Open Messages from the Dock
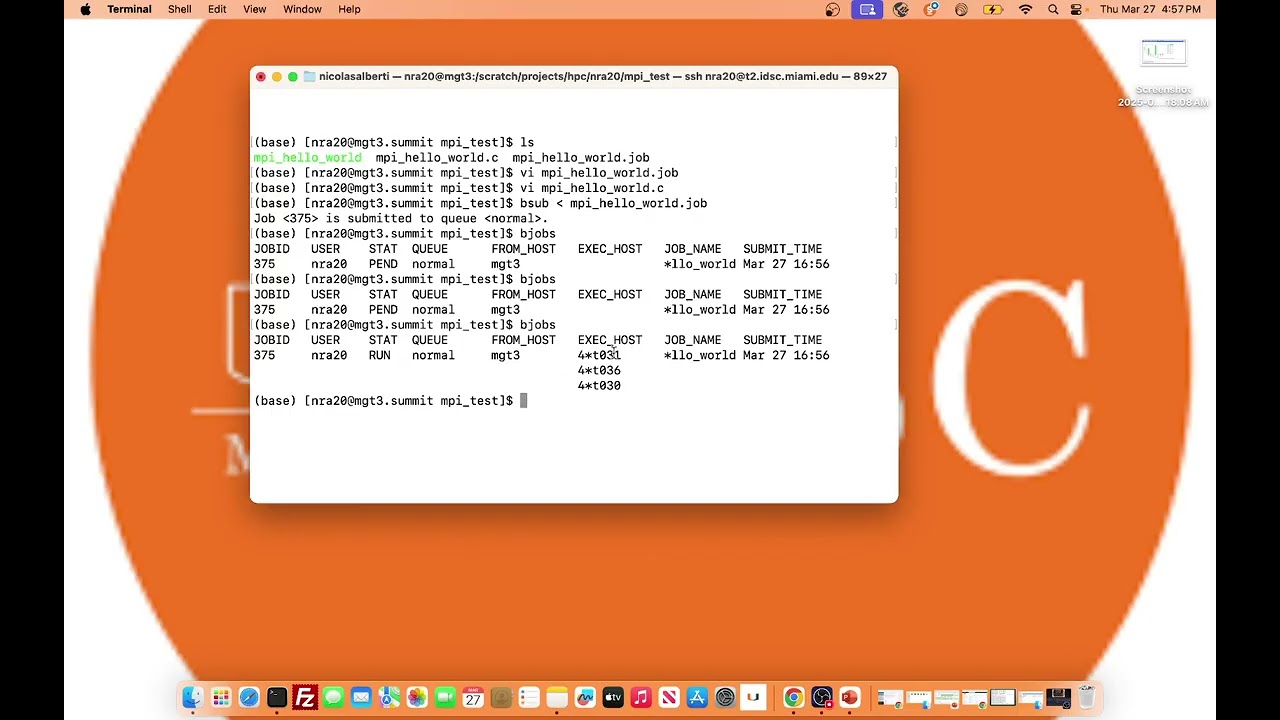This screenshot has height=720, width=1280. tap(333, 697)
